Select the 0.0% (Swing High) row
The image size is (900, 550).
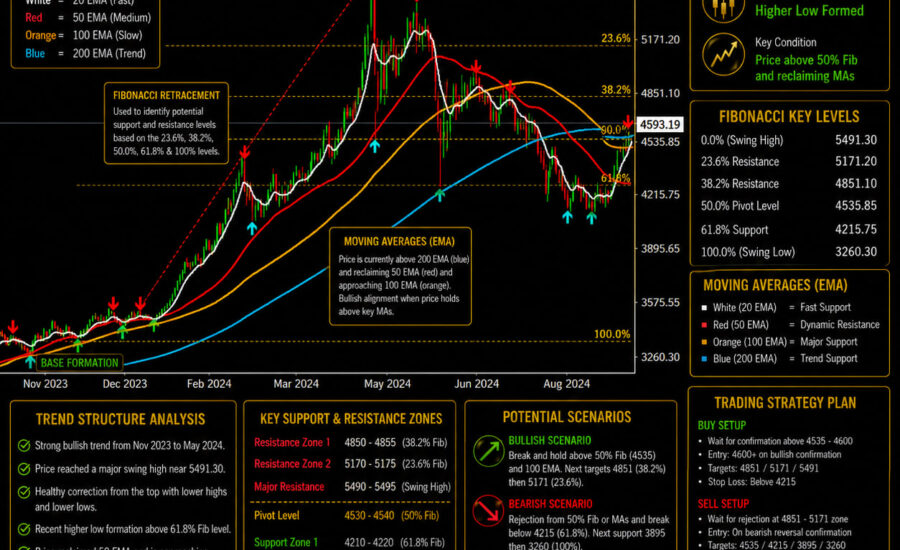click(x=789, y=140)
